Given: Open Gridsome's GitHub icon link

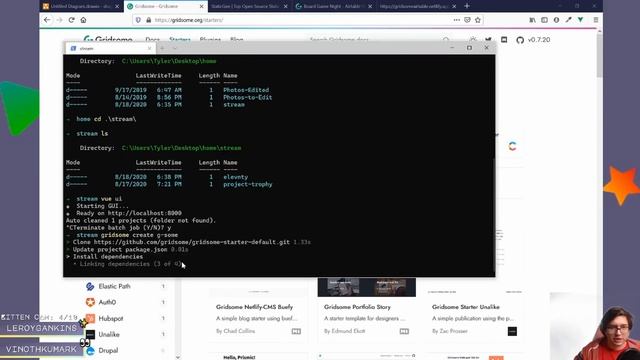Looking at the screenshot, I should tap(520, 40).
